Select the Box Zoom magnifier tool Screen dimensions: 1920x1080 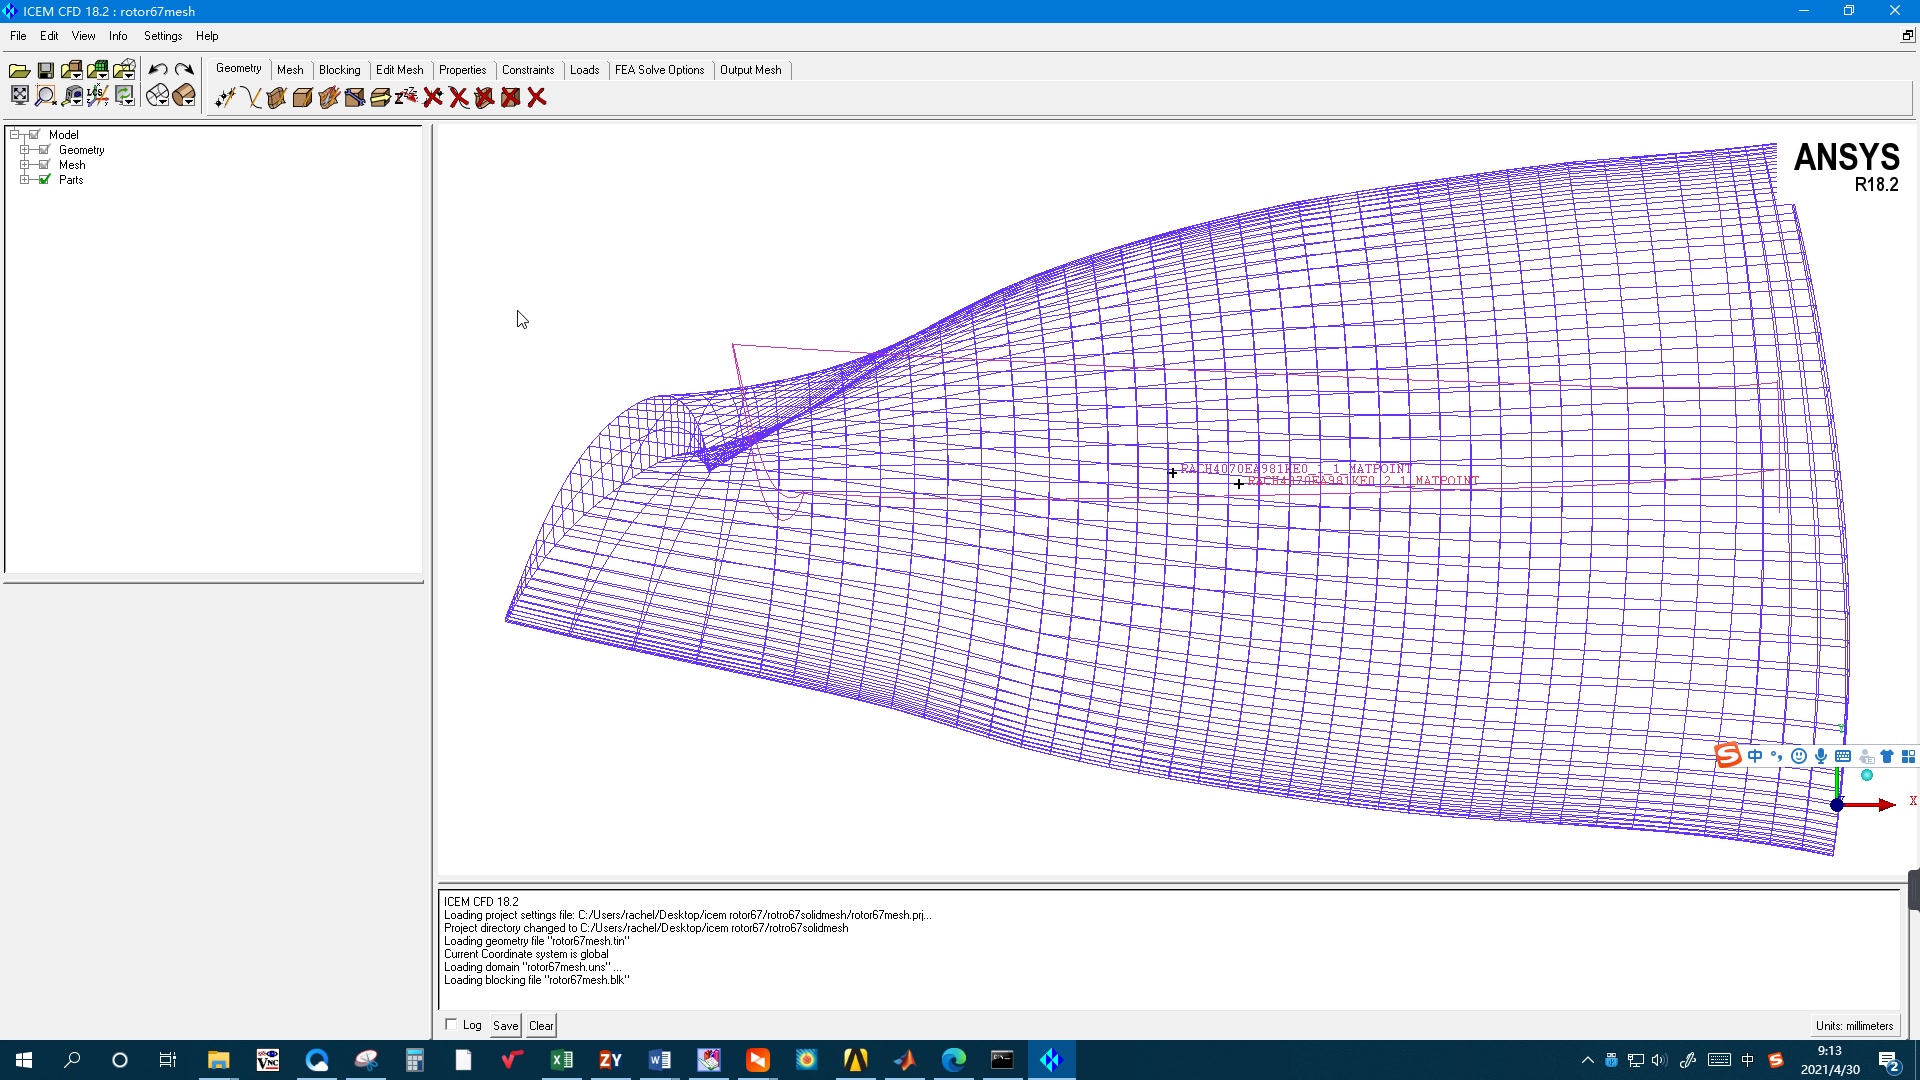(x=45, y=96)
